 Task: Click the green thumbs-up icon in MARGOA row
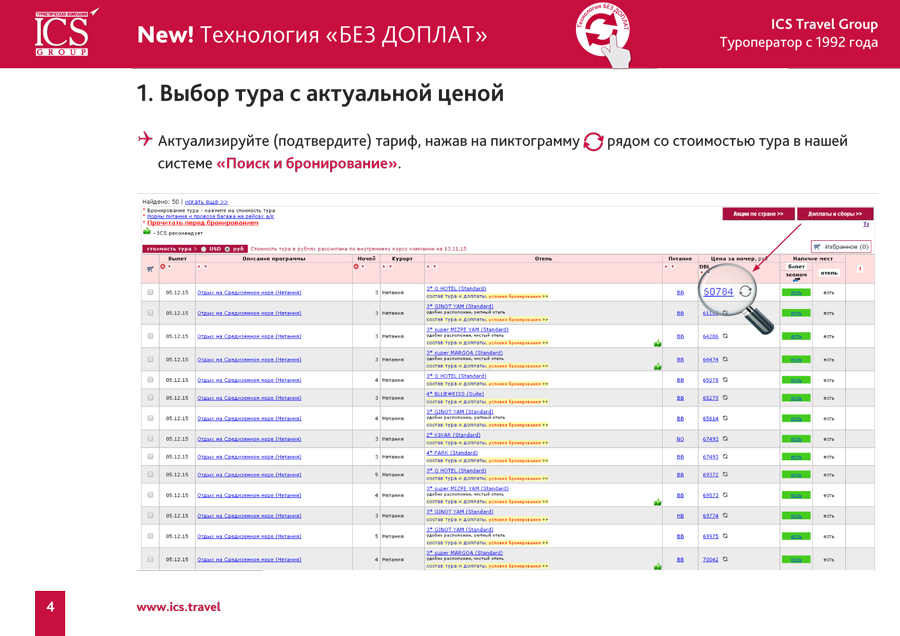point(657,366)
